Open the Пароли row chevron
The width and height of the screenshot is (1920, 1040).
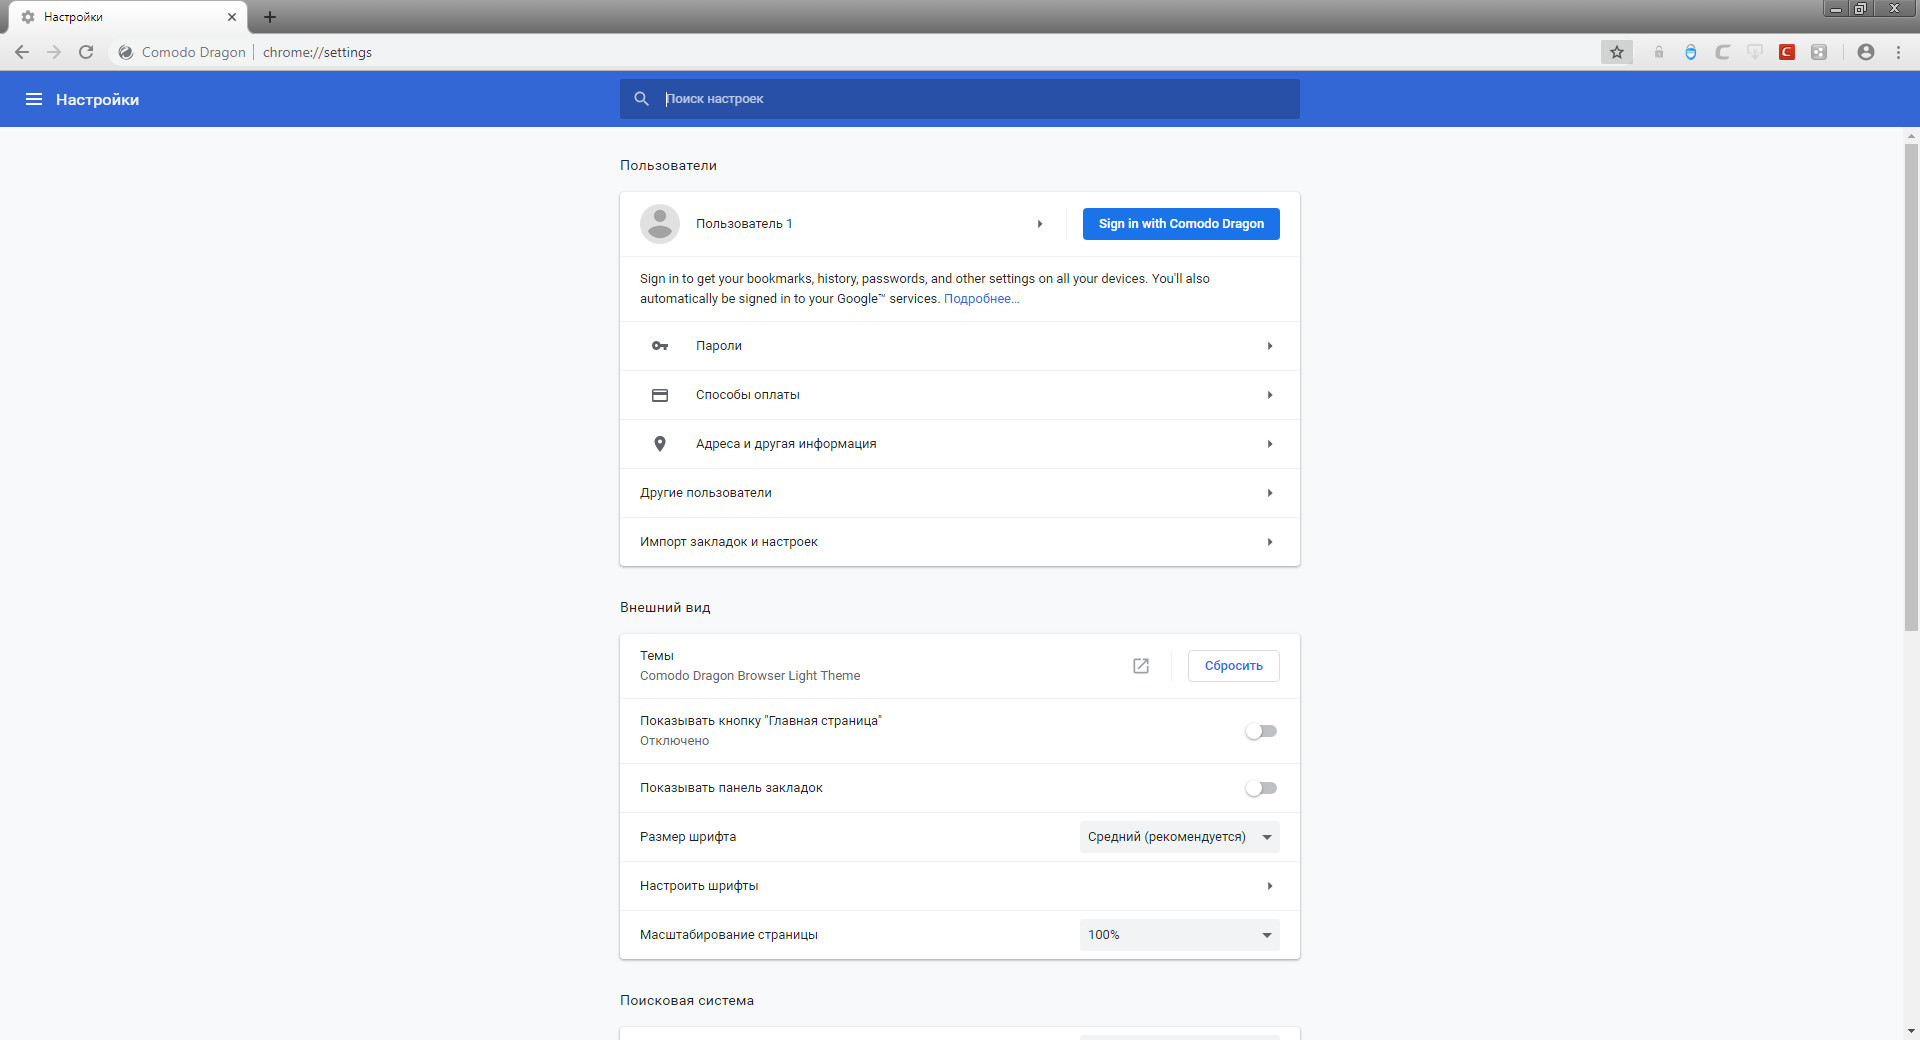point(1270,346)
